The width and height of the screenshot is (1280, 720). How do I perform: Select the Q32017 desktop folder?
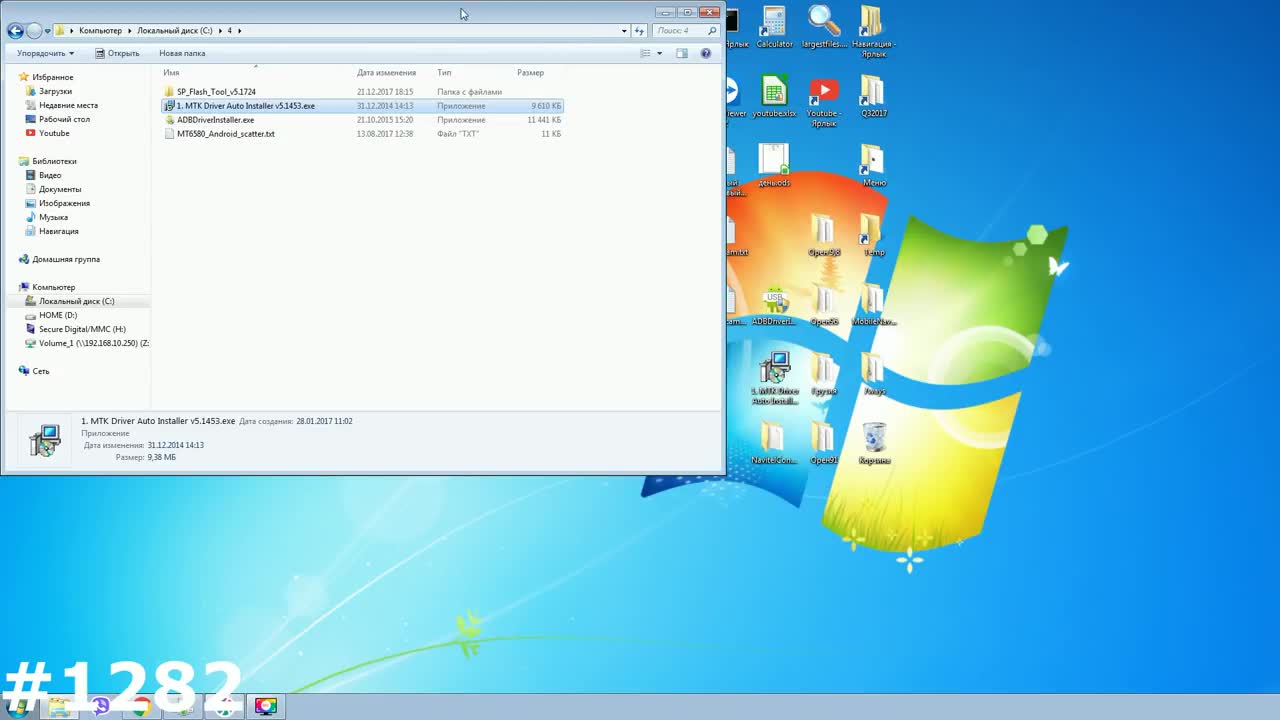pos(873,97)
